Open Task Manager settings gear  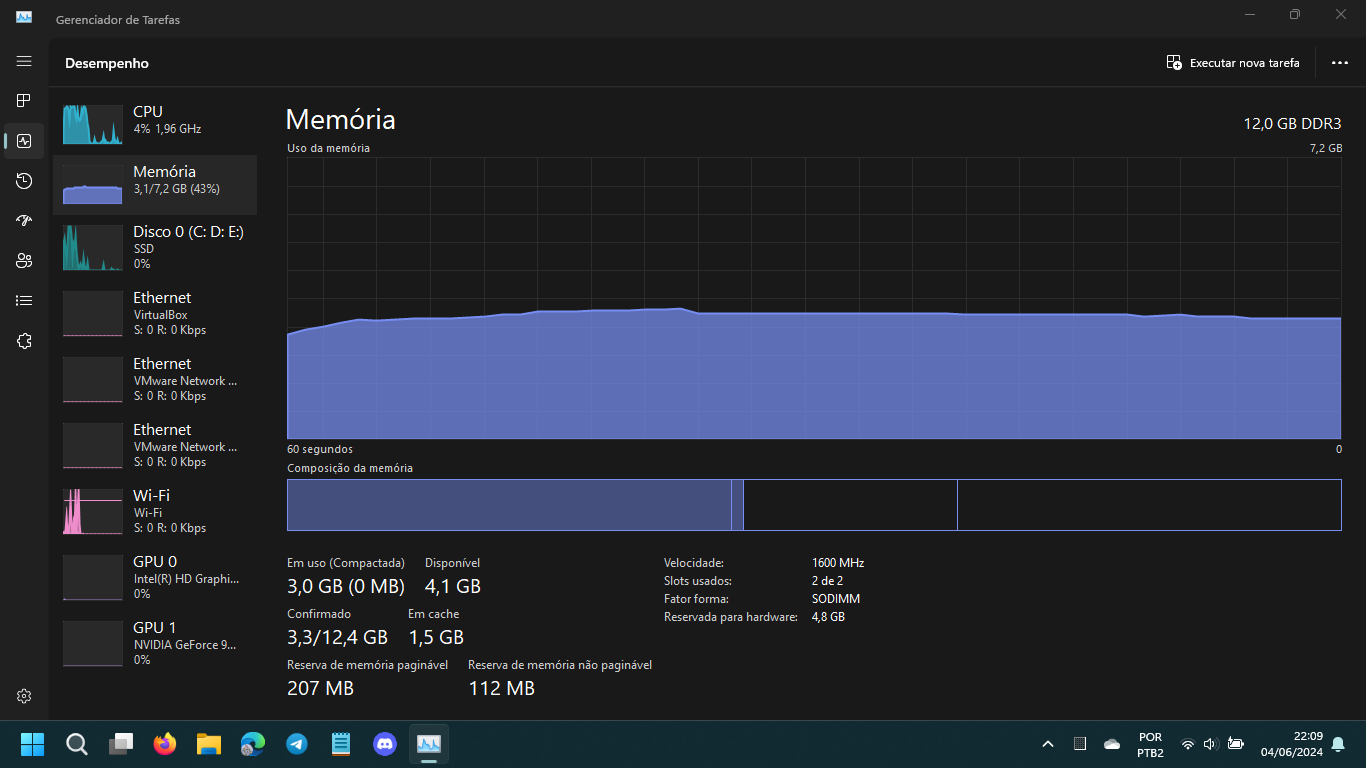pyautogui.click(x=24, y=696)
